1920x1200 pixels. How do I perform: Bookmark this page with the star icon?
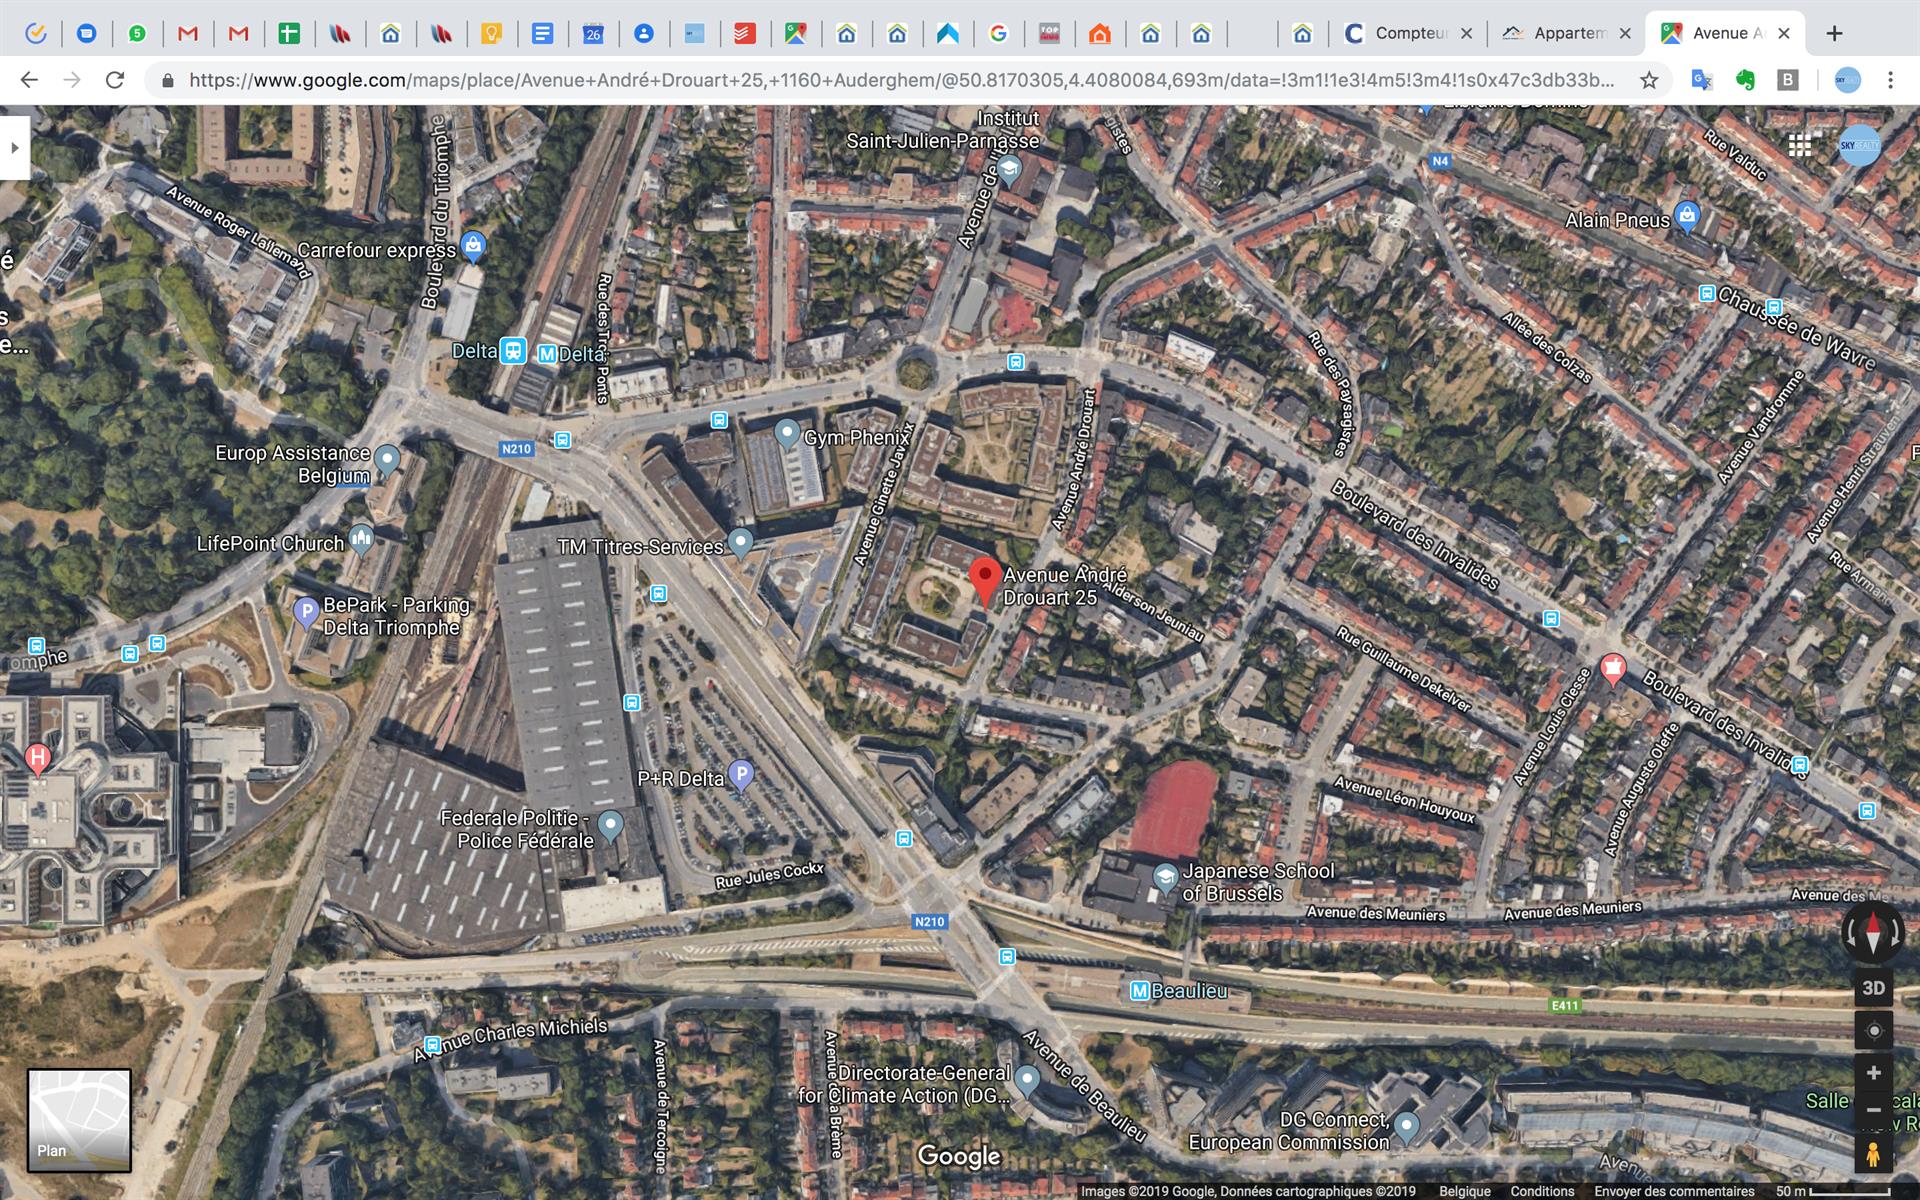(1649, 80)
